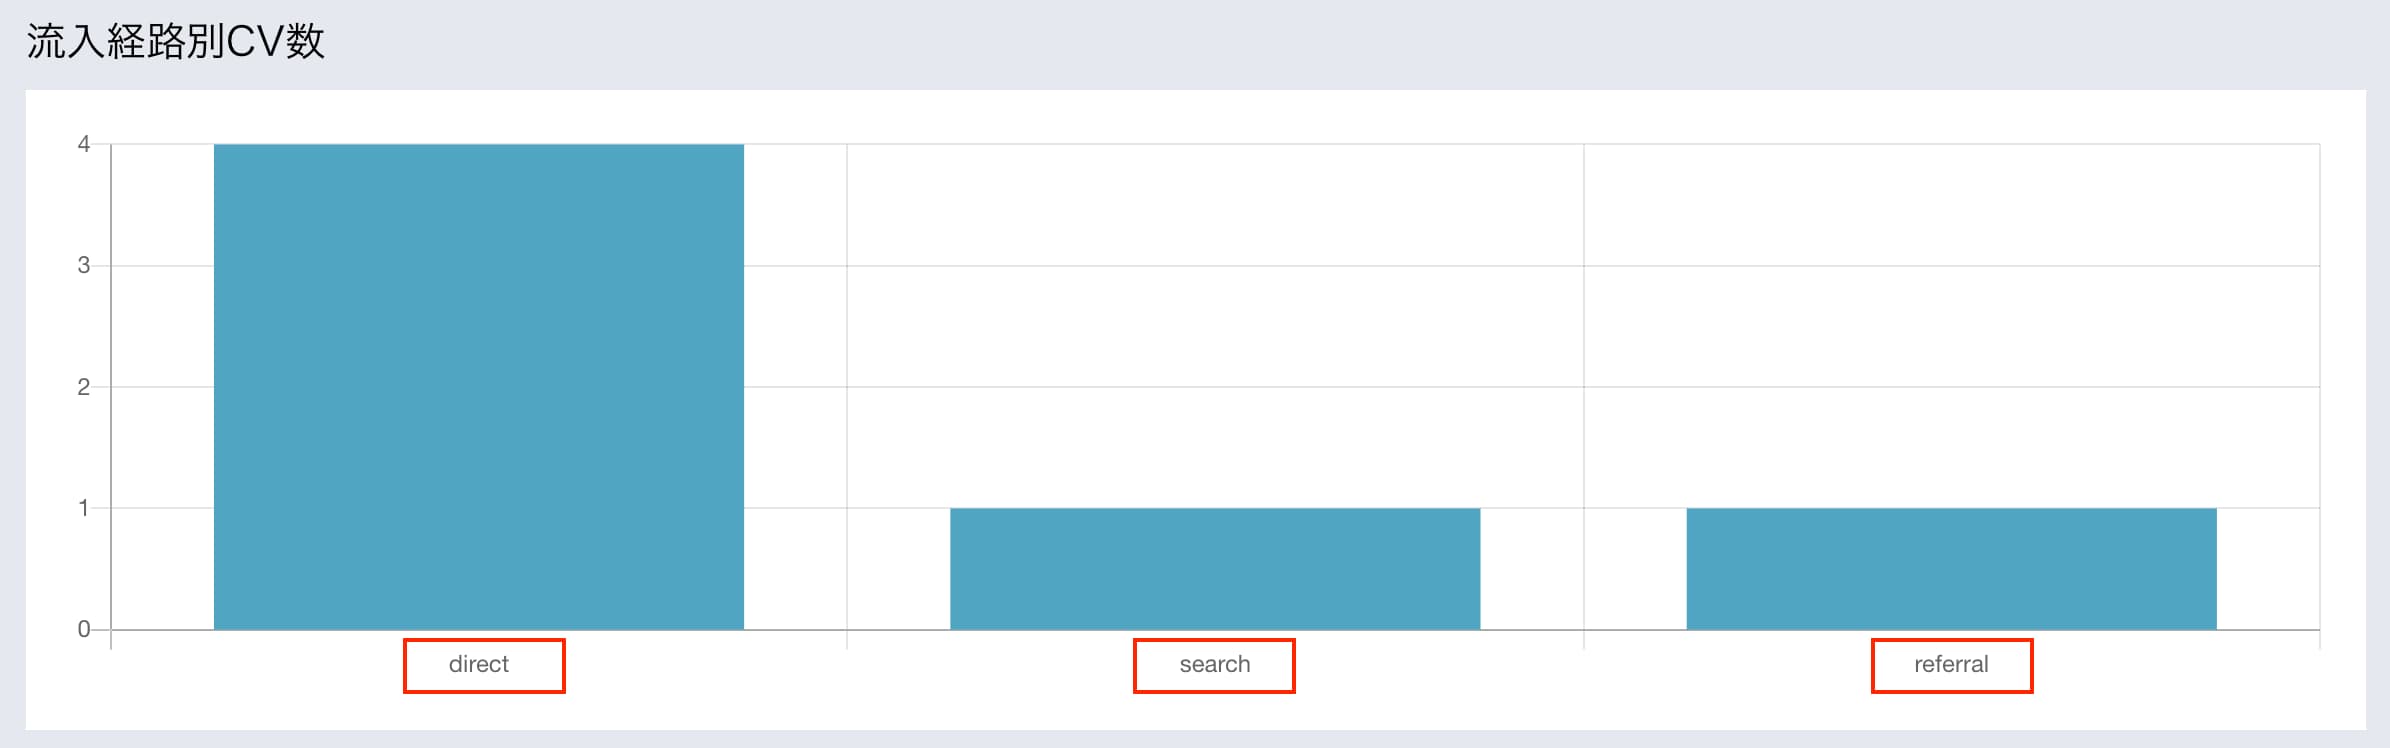Click y-axis value 3 label

pos(84,265)
